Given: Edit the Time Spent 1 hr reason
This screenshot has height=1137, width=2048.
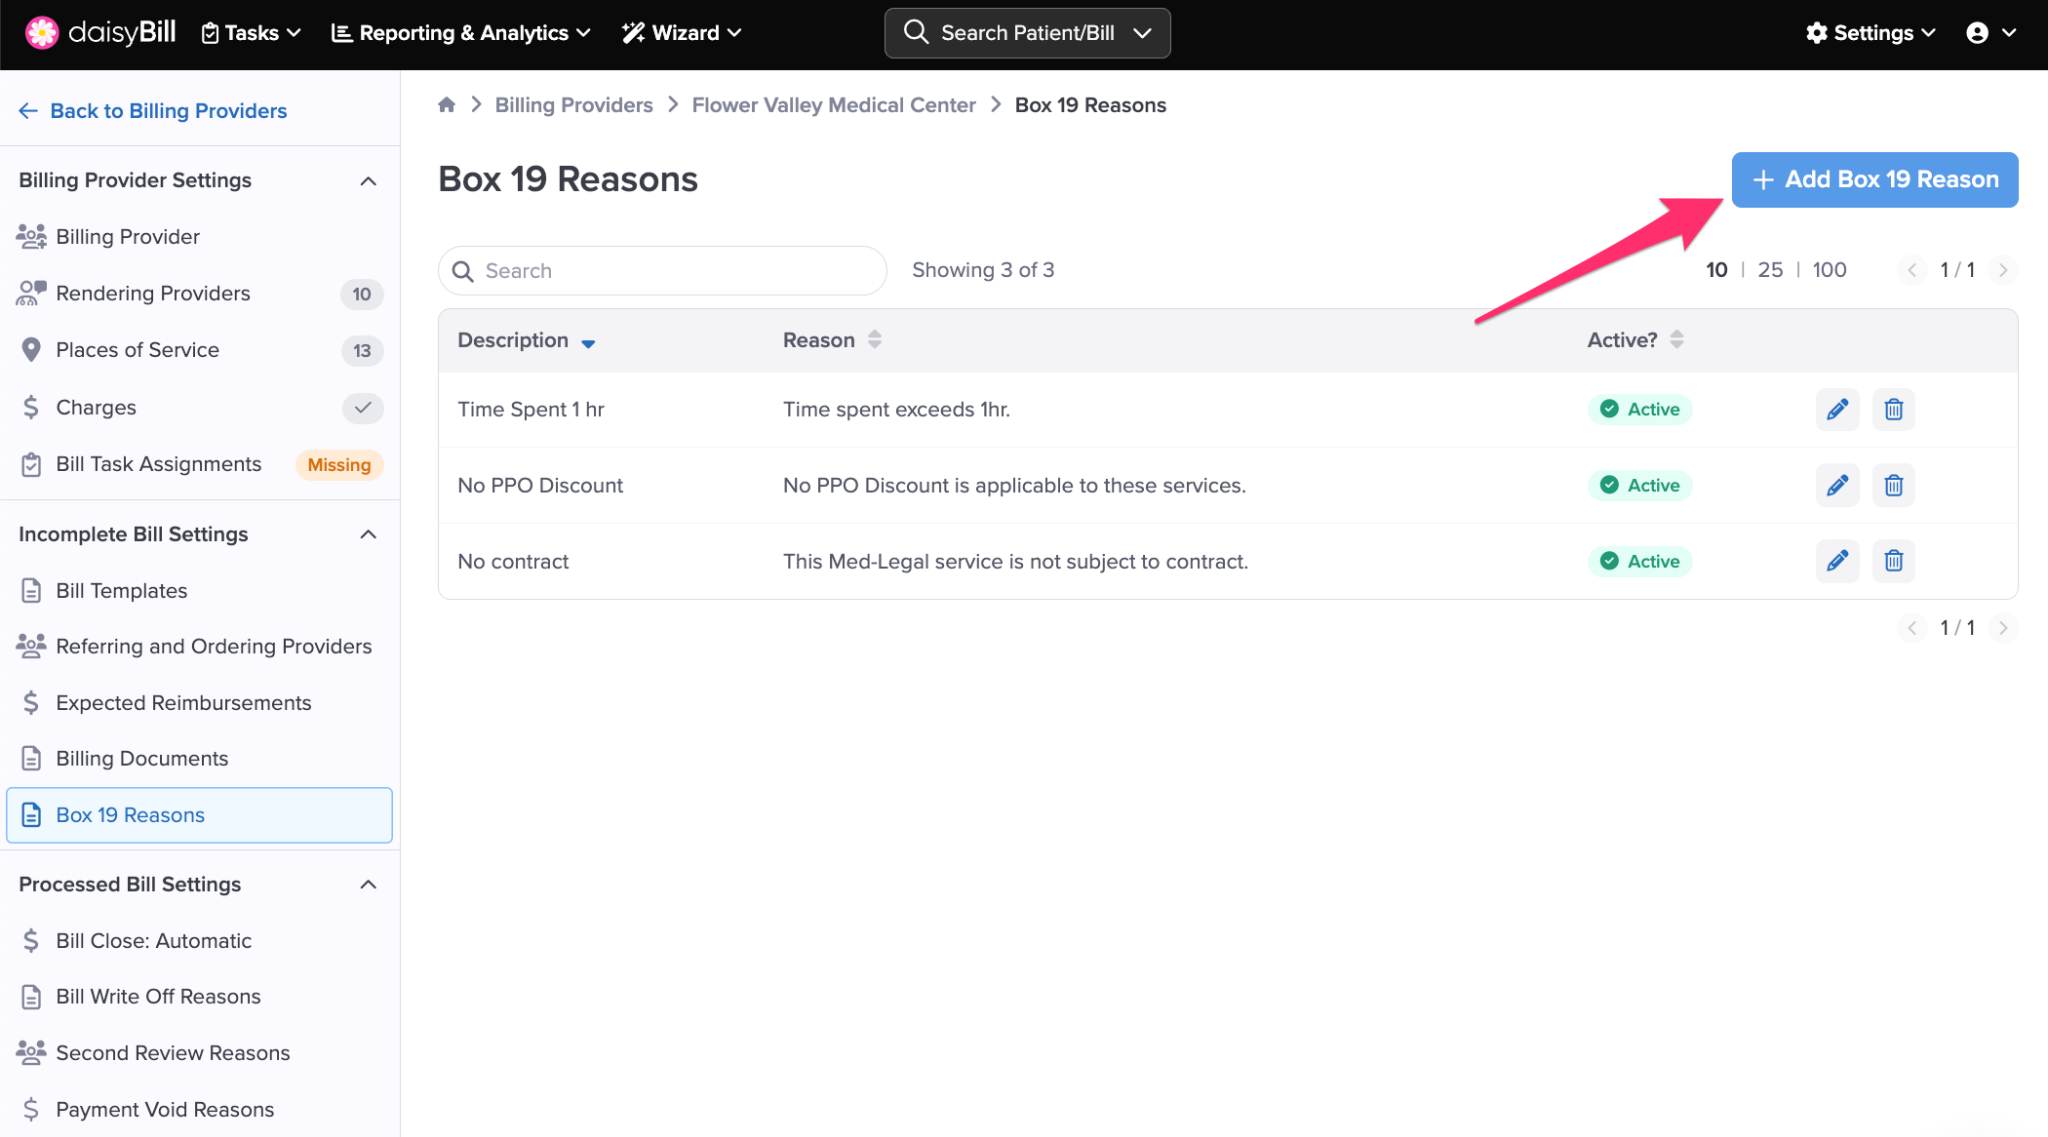Looking at the screenshot, I should 1837,409.
